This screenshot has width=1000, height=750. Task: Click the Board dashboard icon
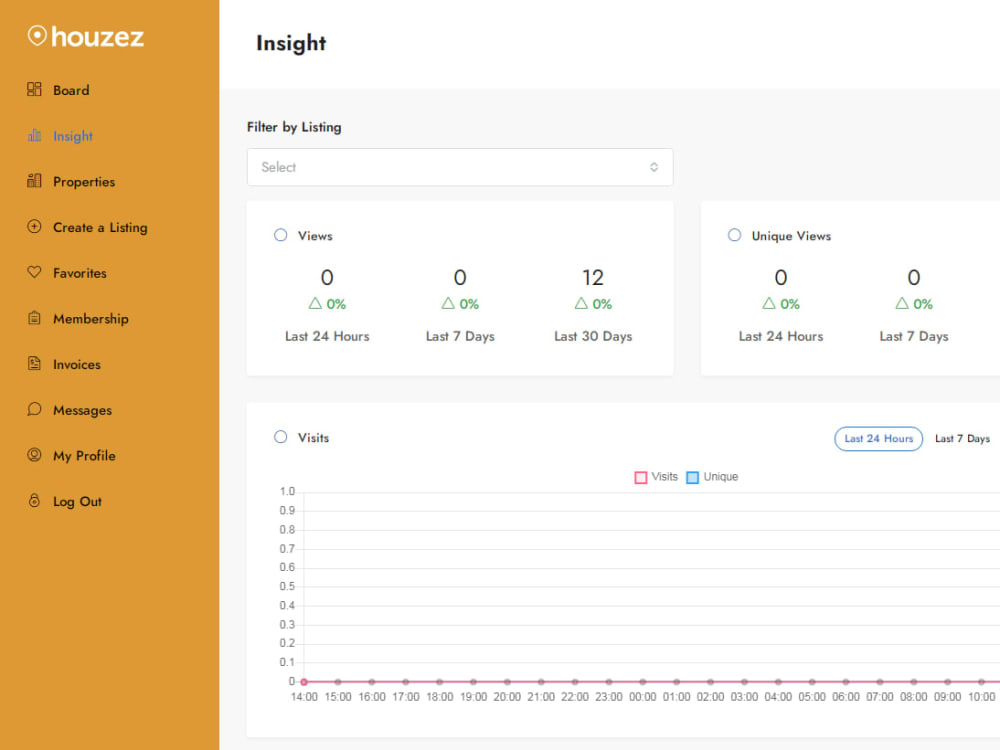coord(34,89)
